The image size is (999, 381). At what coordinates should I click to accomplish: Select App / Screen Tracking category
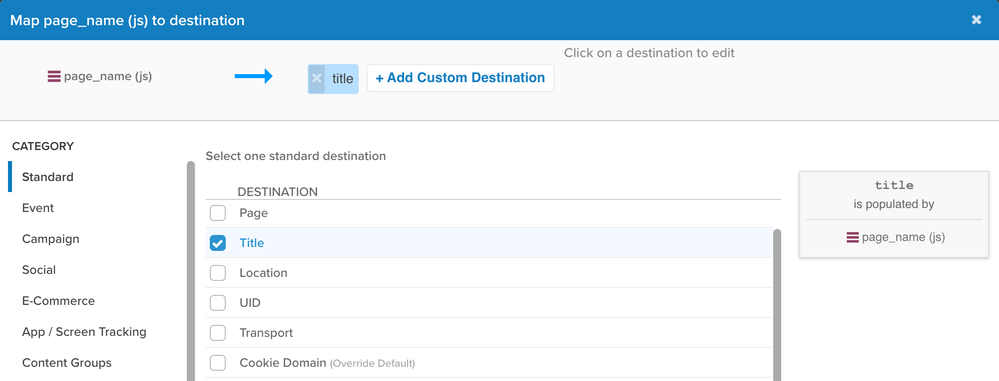[84, 331]
